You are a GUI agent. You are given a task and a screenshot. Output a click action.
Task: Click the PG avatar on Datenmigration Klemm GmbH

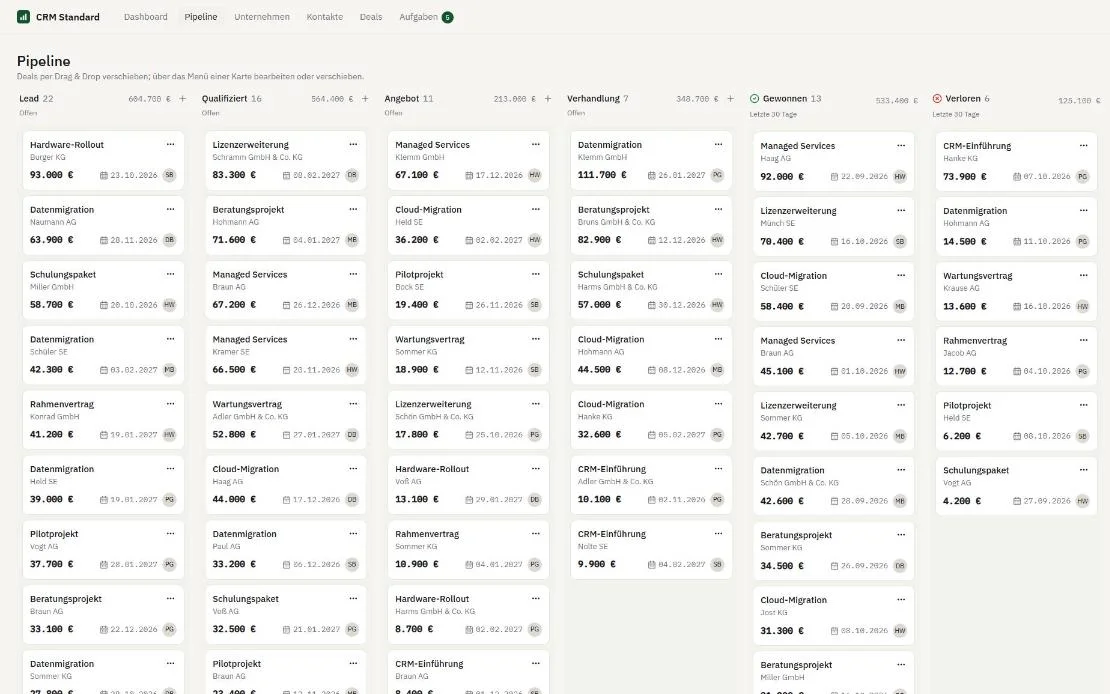[717, 175]
